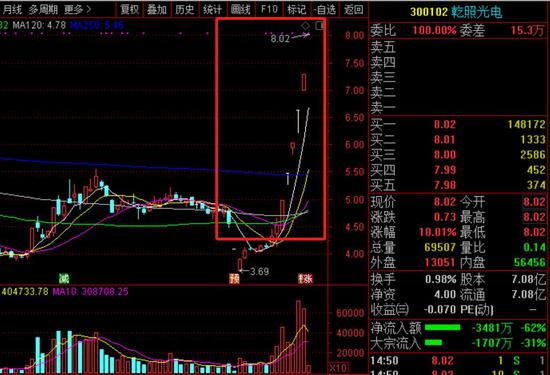This screenshot has width=550, height=375.
Task: Click the 大宗流入 green bar
Action: [433, 342]
